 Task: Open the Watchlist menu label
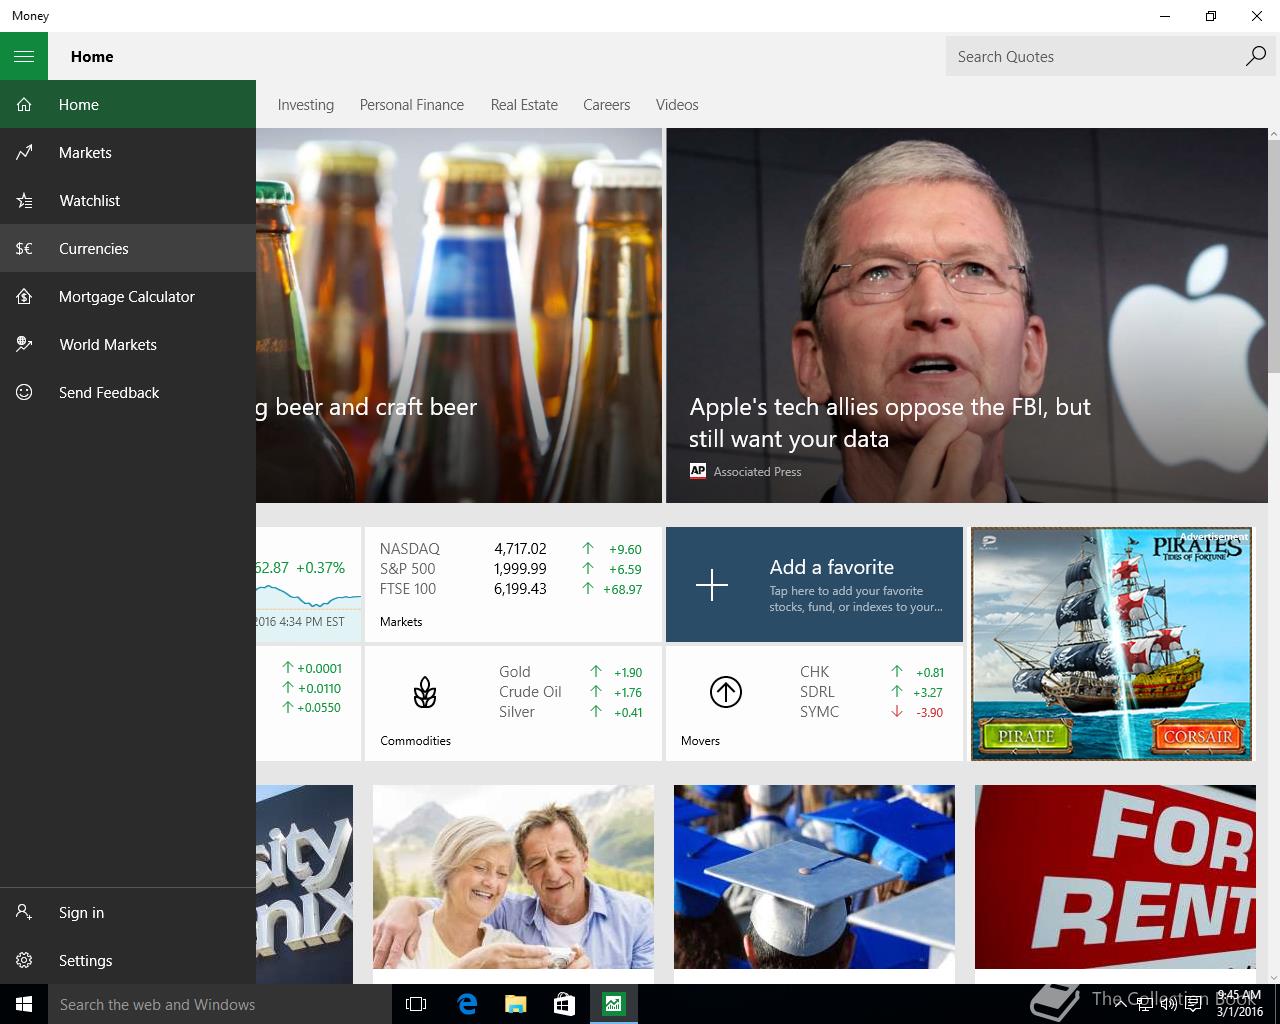pos(89,200)
